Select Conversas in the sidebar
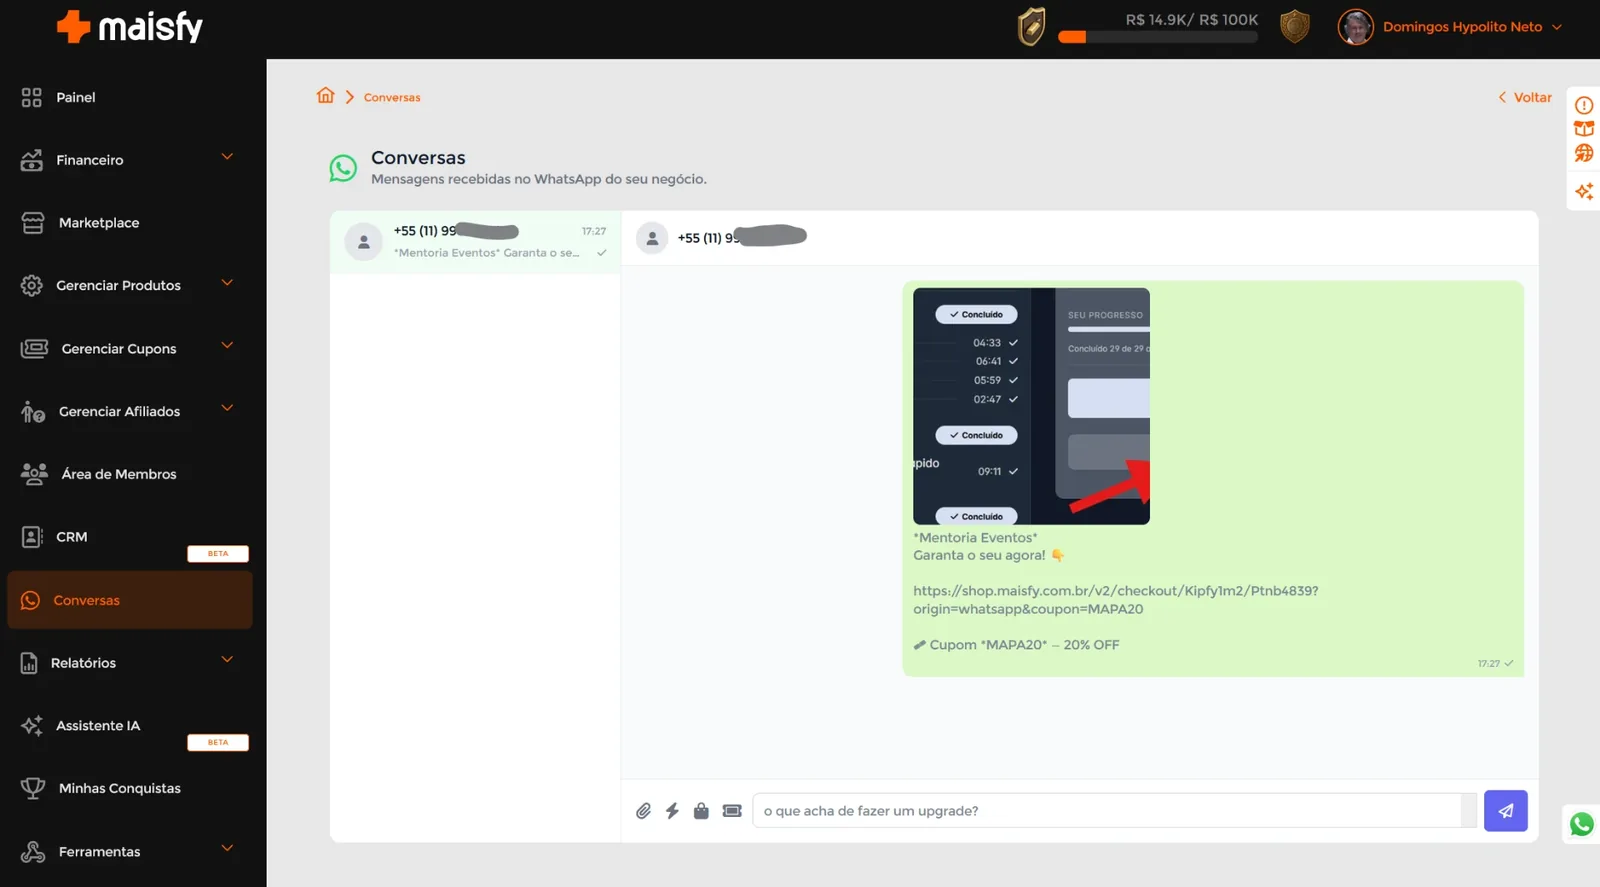This screenshot has height=887, width=1600. [x=129, y=600]
